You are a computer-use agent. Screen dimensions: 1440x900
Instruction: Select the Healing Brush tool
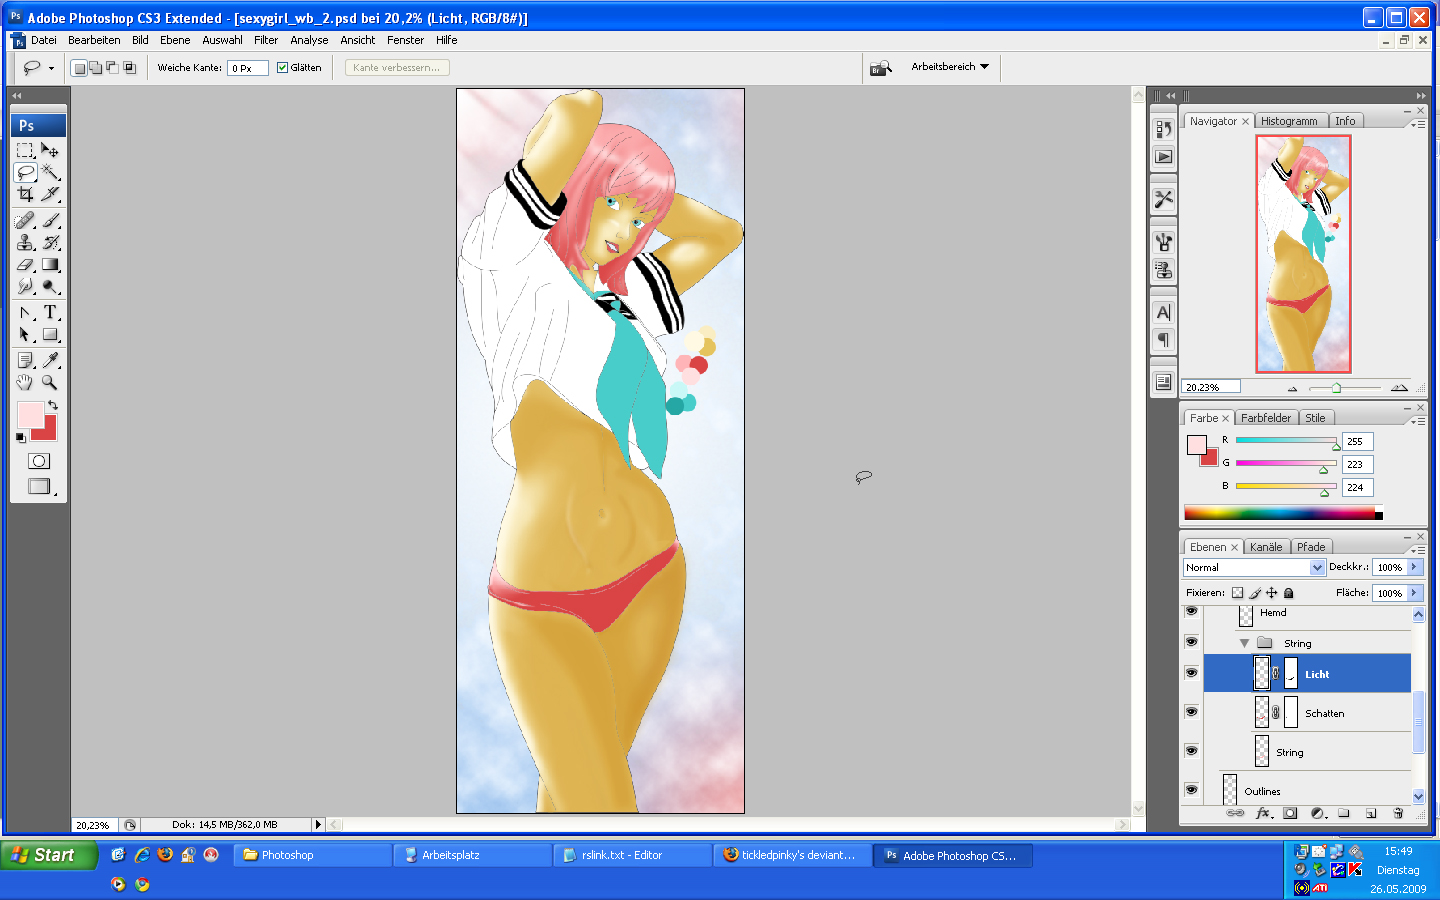click(x=26, y=220)
